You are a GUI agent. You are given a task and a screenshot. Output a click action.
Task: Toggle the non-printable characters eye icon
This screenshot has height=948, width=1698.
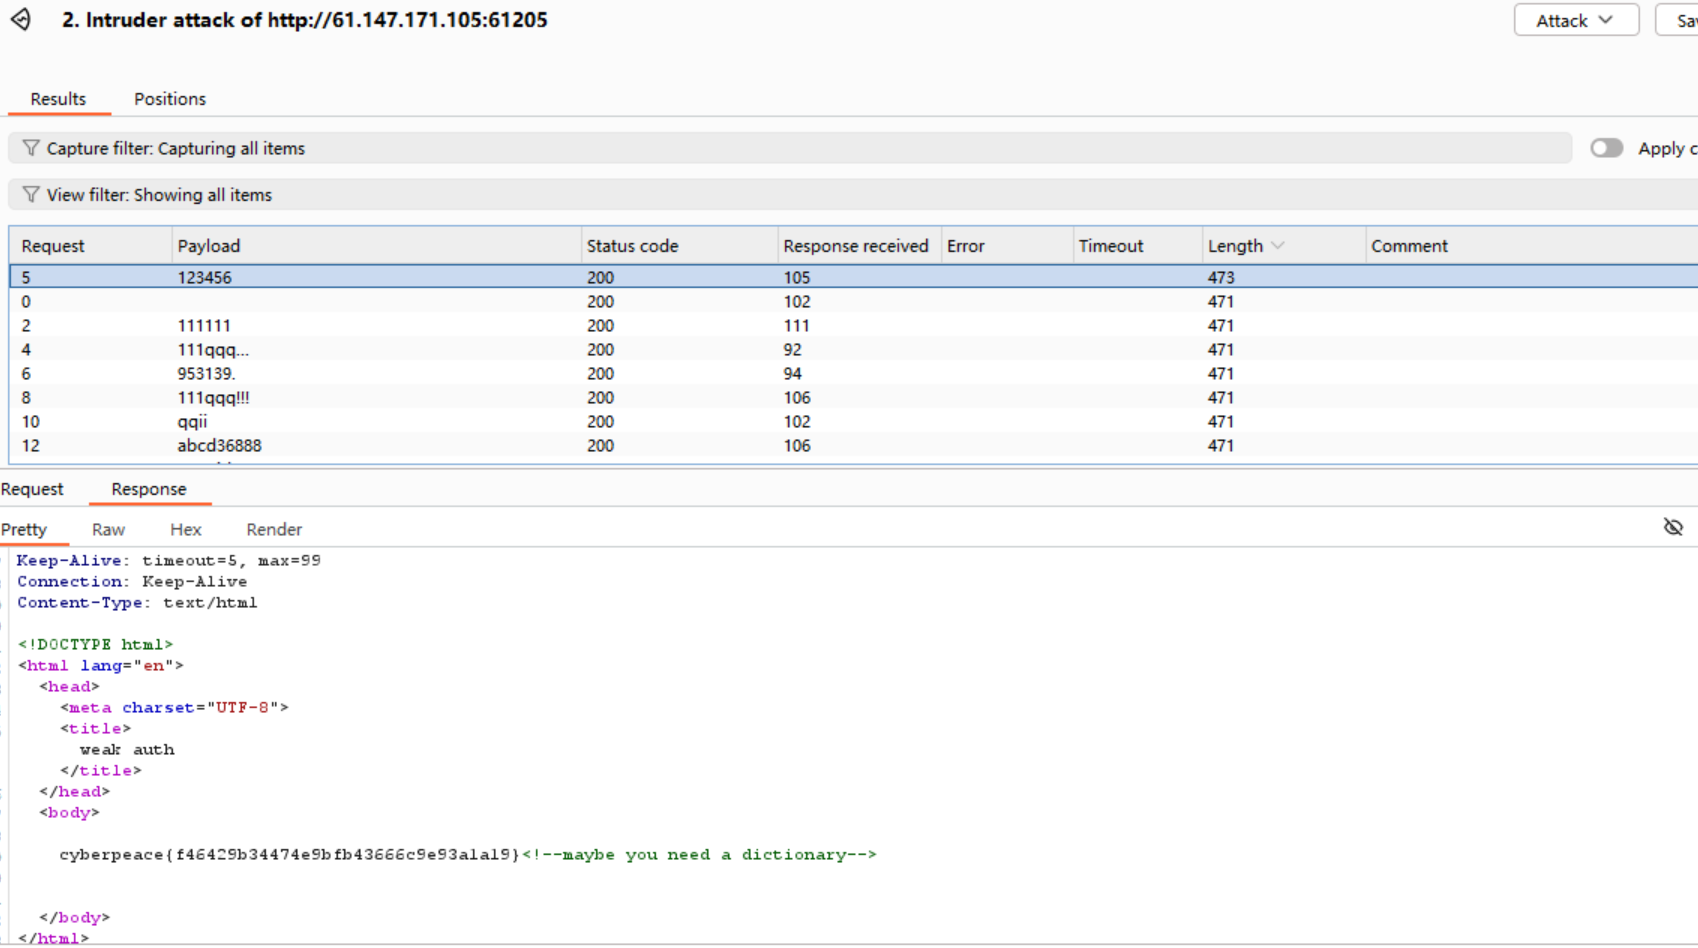[1673, 527]
